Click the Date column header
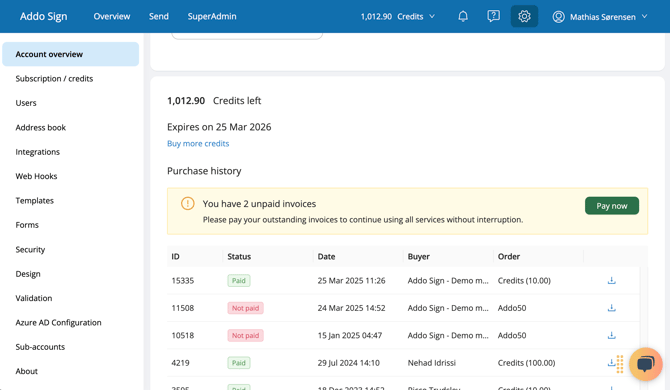Viewport: 670px width, 390px height. pyautogui.click(x=326, y=256)
